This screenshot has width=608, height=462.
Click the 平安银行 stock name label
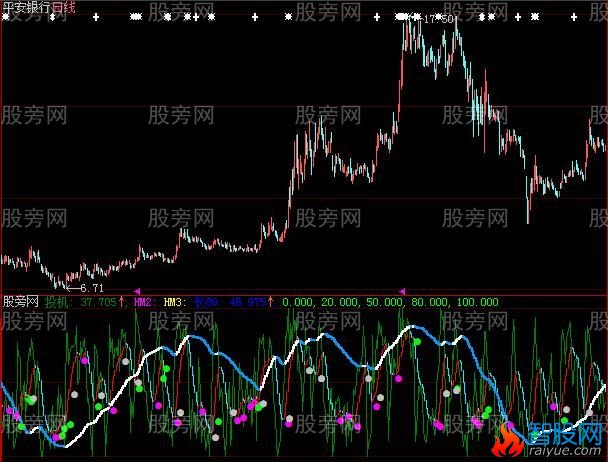(x=27, y=7)
